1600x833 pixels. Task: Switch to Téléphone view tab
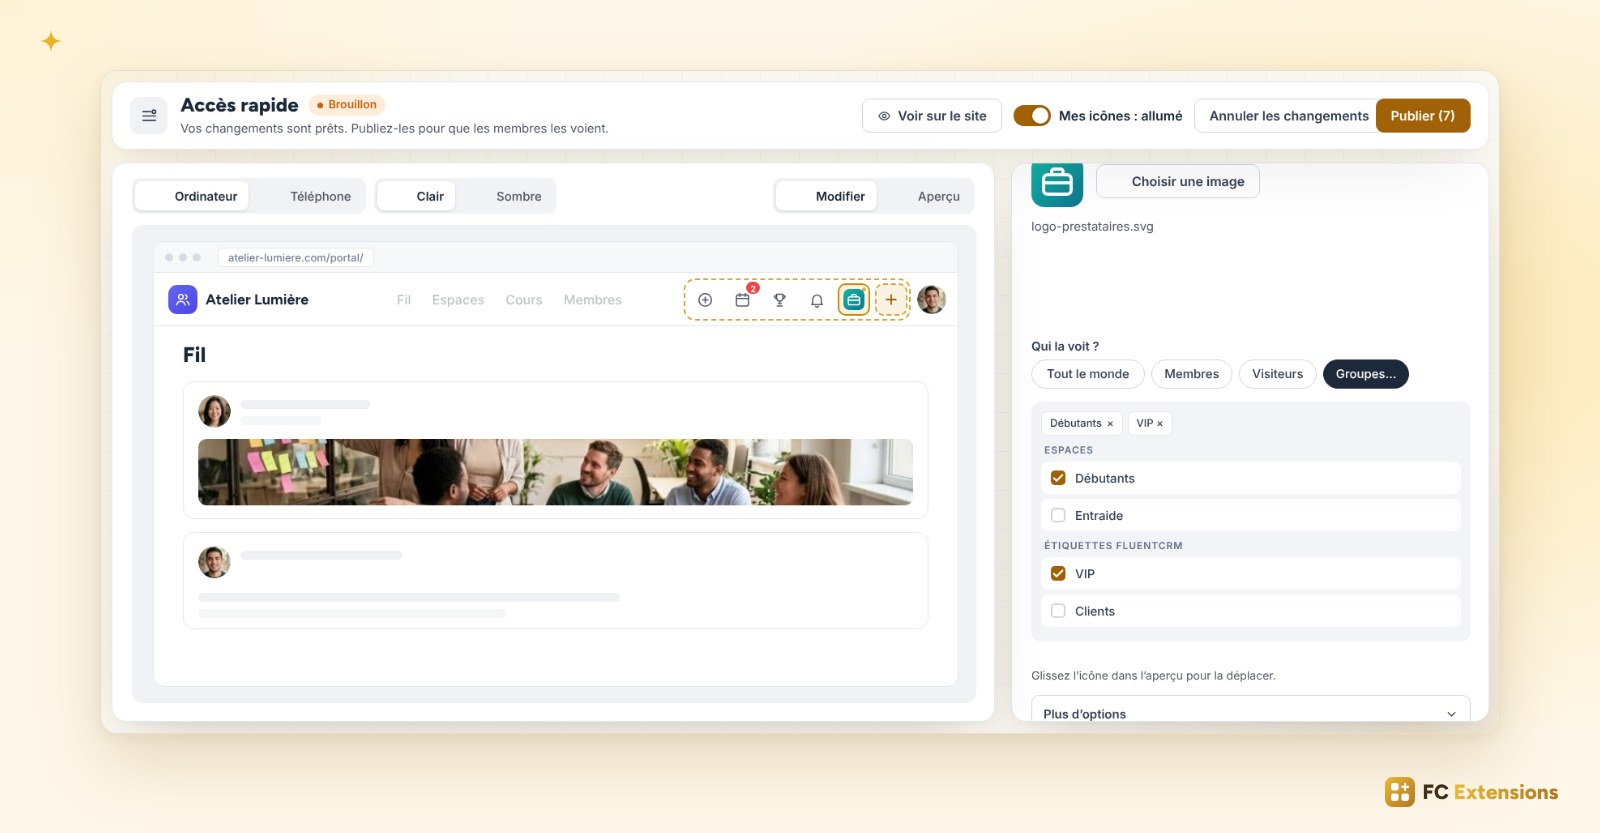pos(321,196)
